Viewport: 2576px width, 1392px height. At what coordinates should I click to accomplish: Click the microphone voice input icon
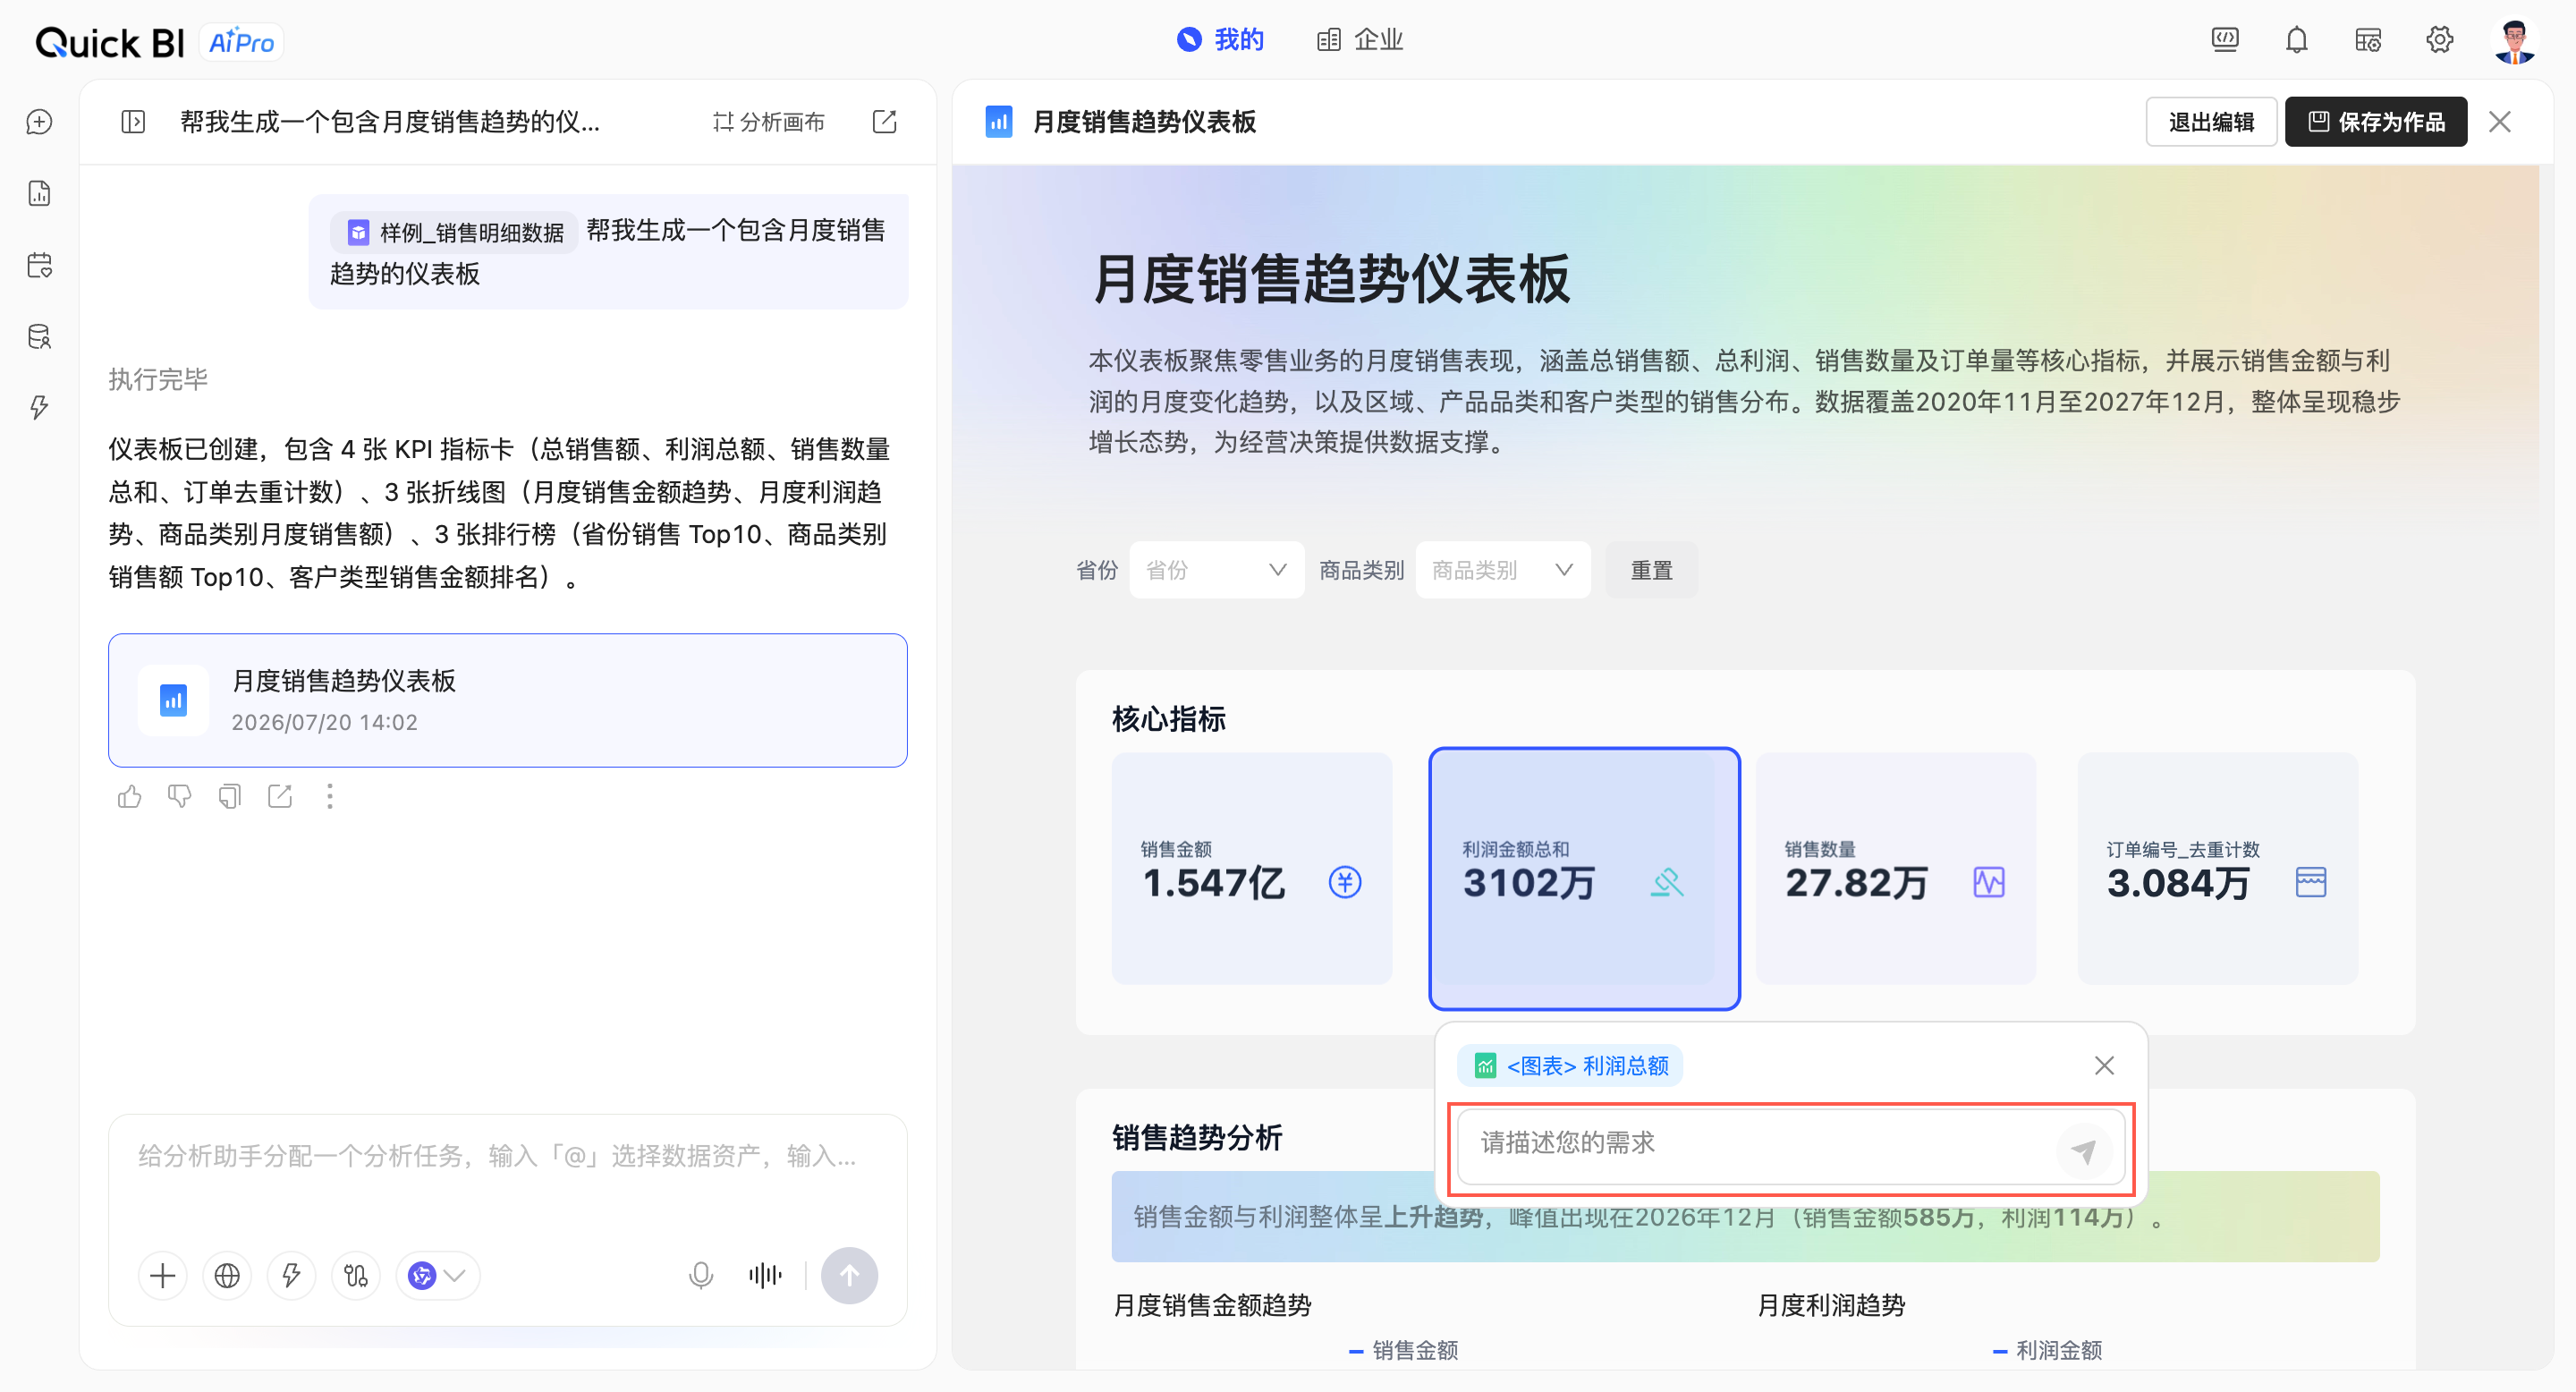[701, 1275]
